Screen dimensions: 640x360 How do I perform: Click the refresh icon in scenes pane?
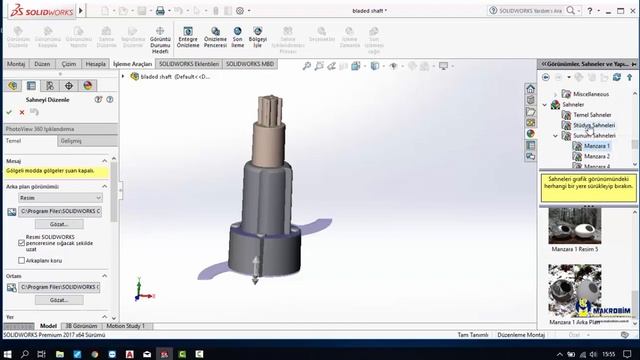(617, 77)
